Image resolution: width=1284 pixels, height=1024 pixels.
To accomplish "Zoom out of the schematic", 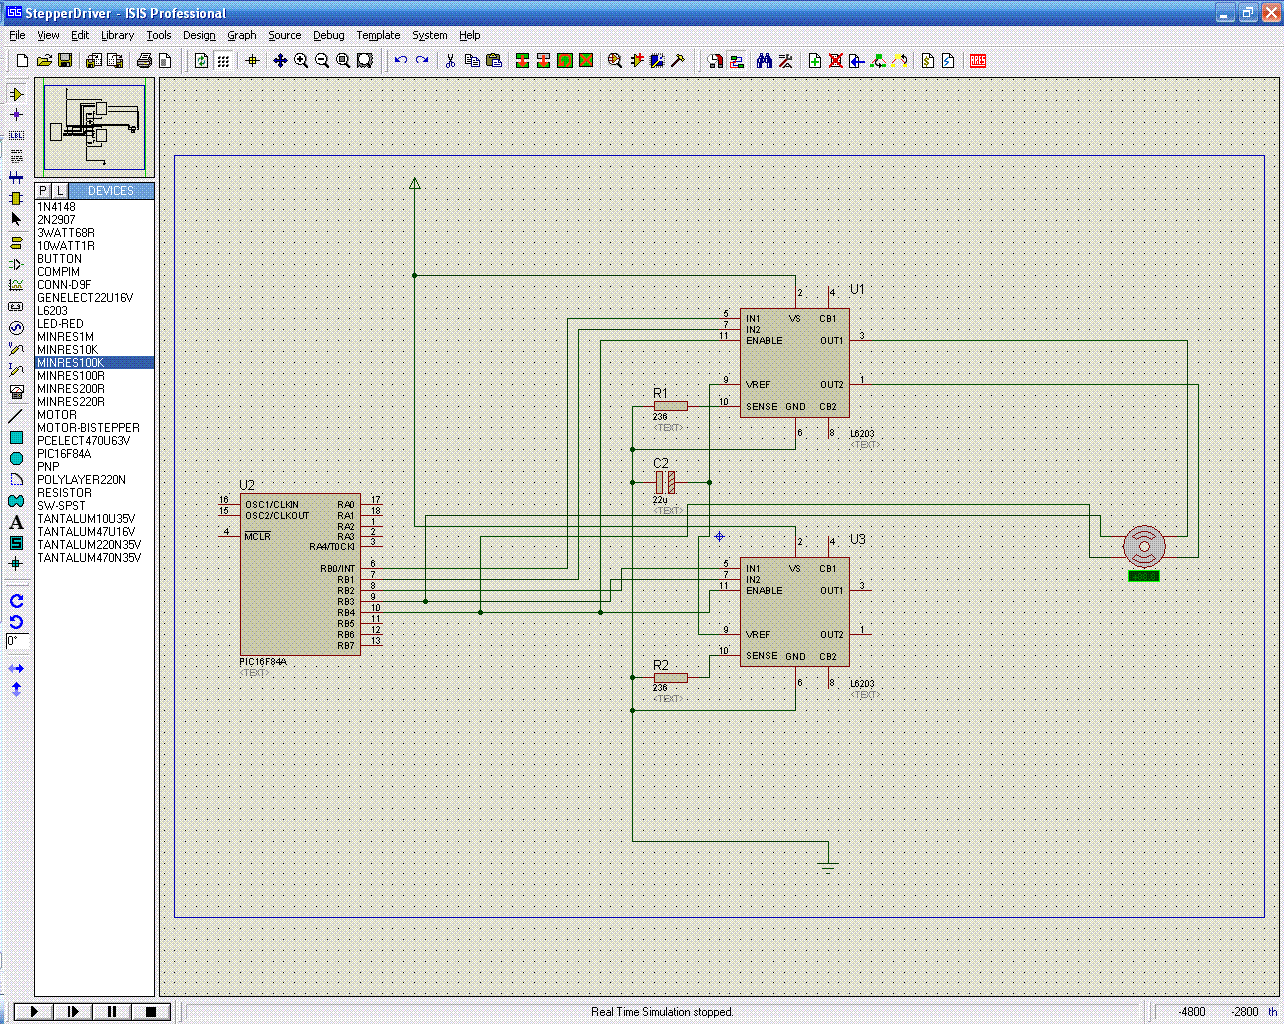I will pyautogui.click(x=322, y=61).
